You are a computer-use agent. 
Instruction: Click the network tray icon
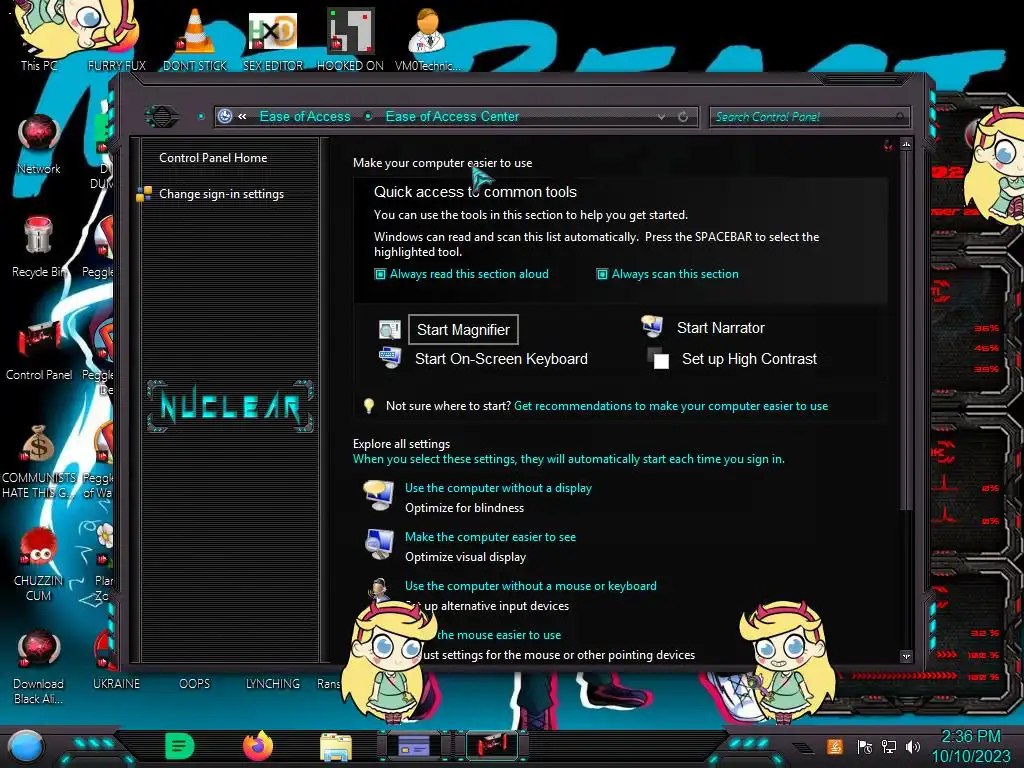[x=889, y=746]
